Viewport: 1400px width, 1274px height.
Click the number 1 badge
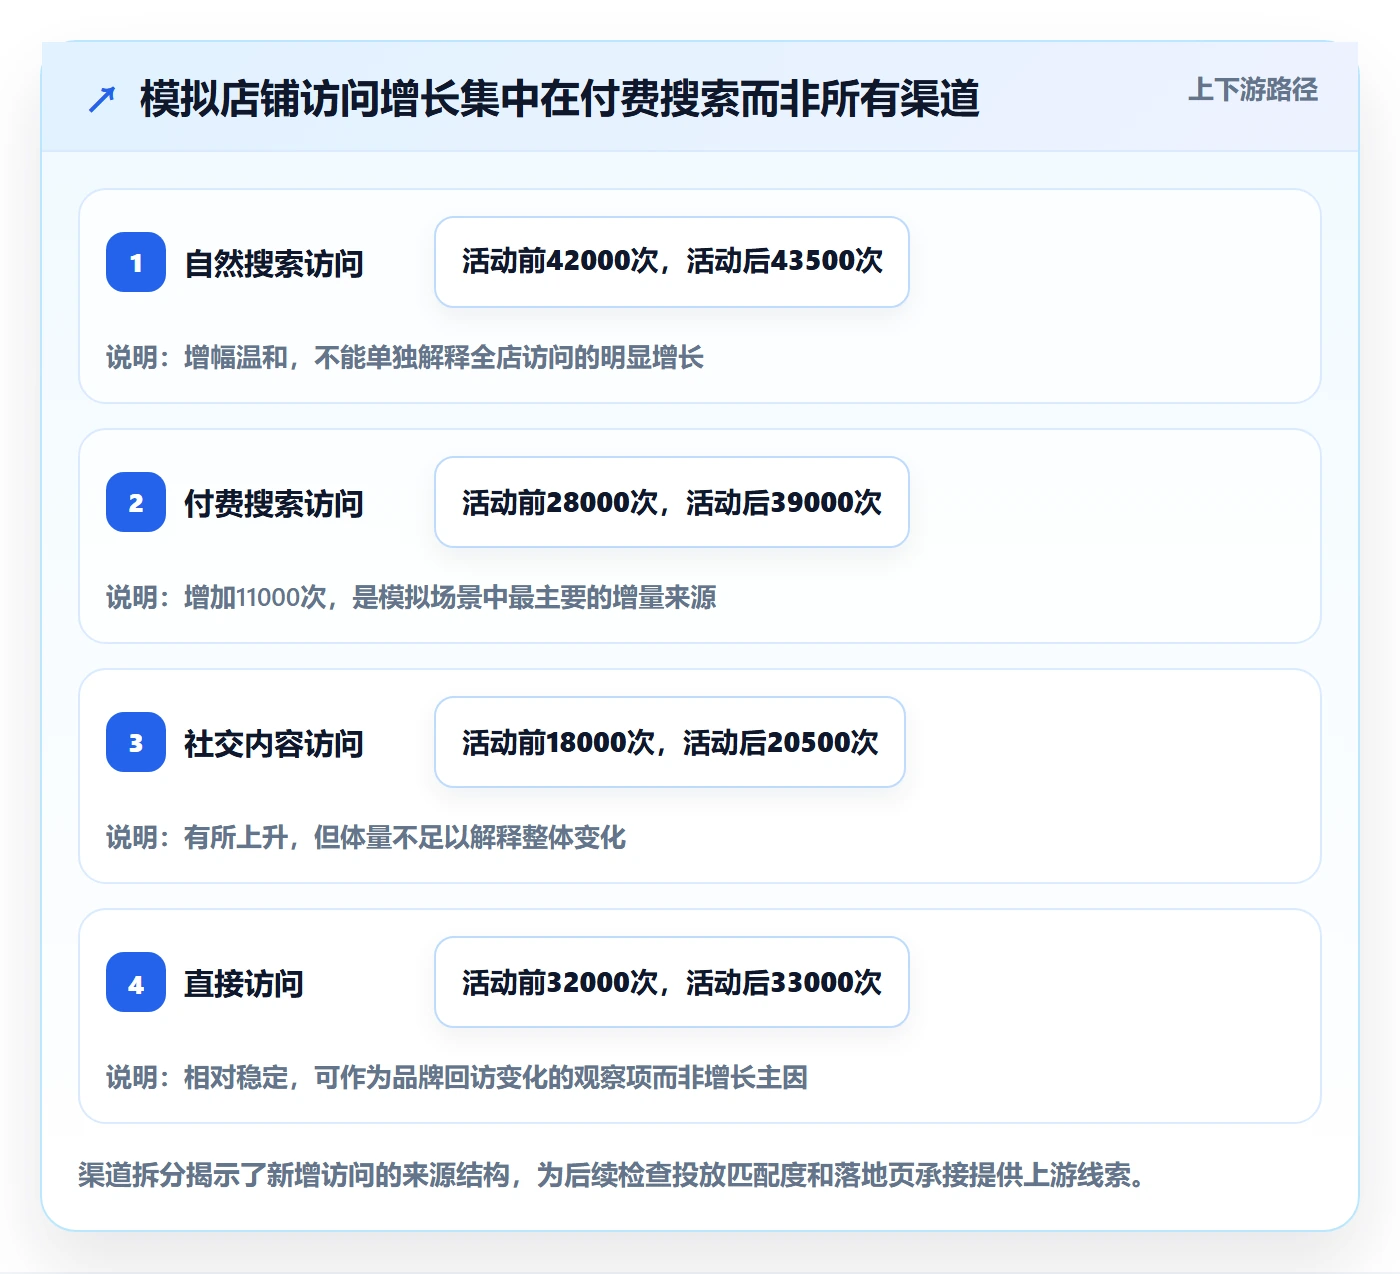[x=136, y=262]
